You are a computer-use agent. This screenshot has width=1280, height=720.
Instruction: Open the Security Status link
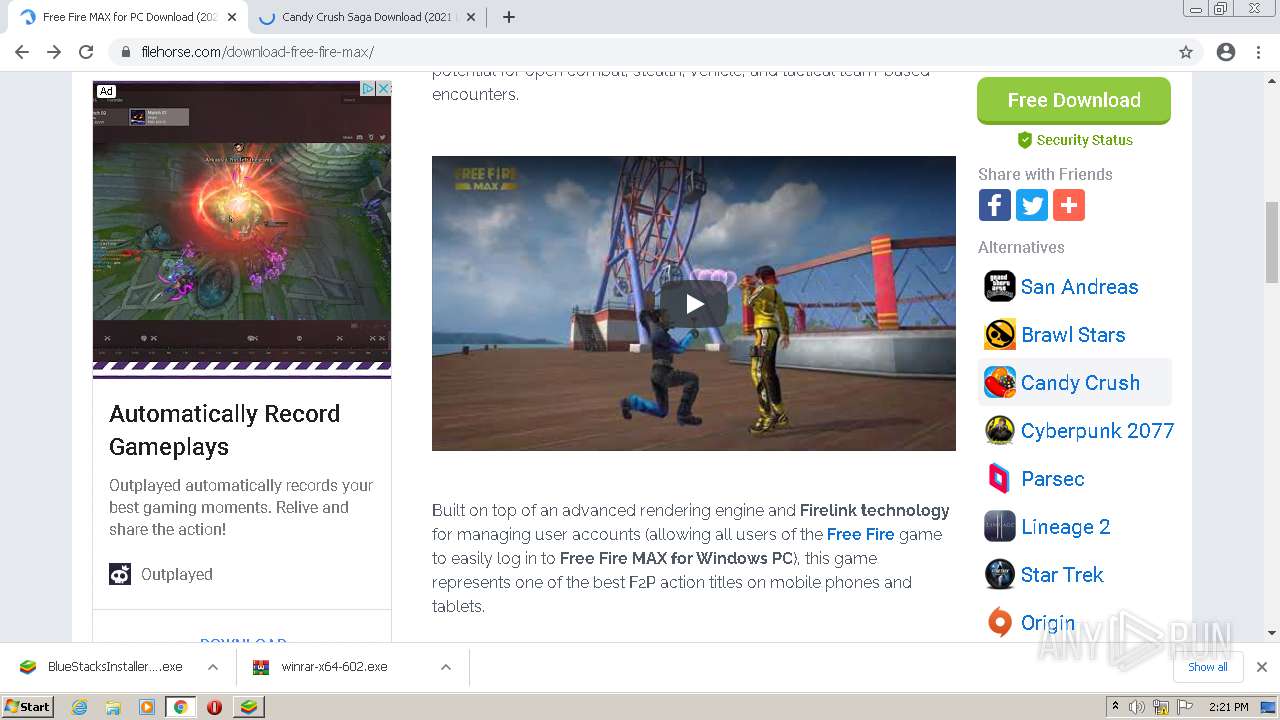click(1075, 140)
